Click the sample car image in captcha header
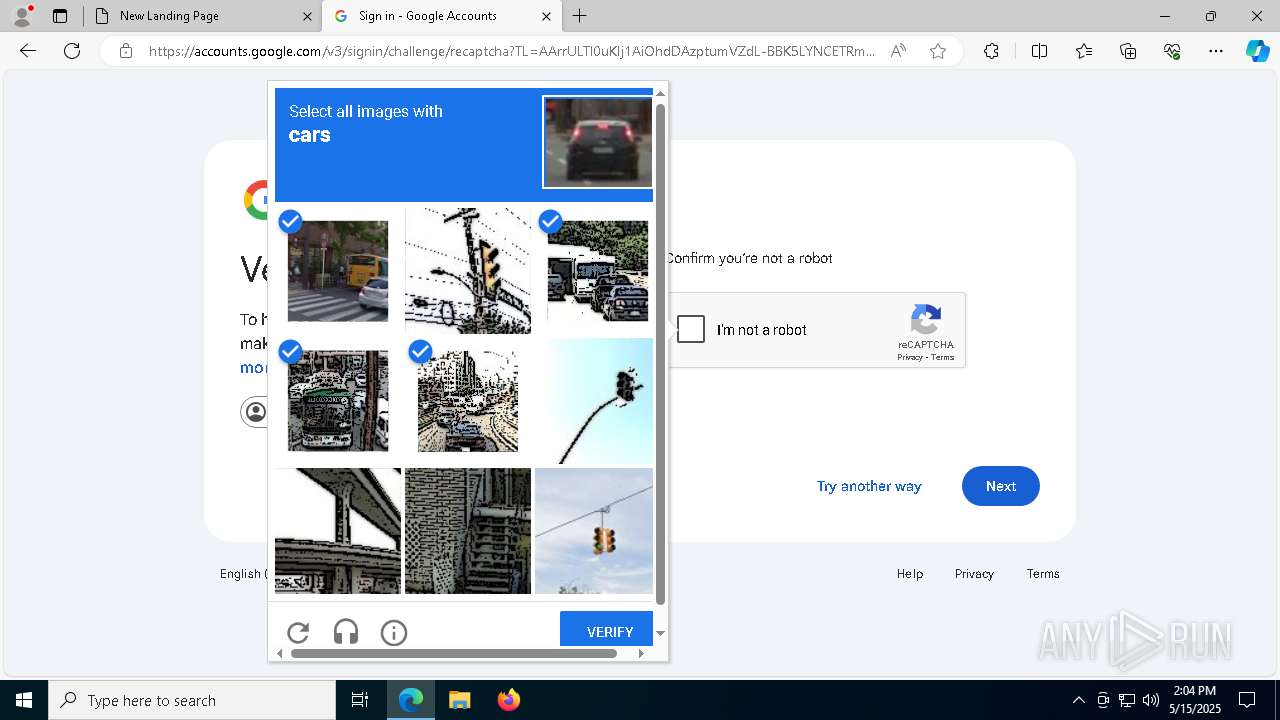Viewport: 1280px width, 720px height. coord(598,142)
